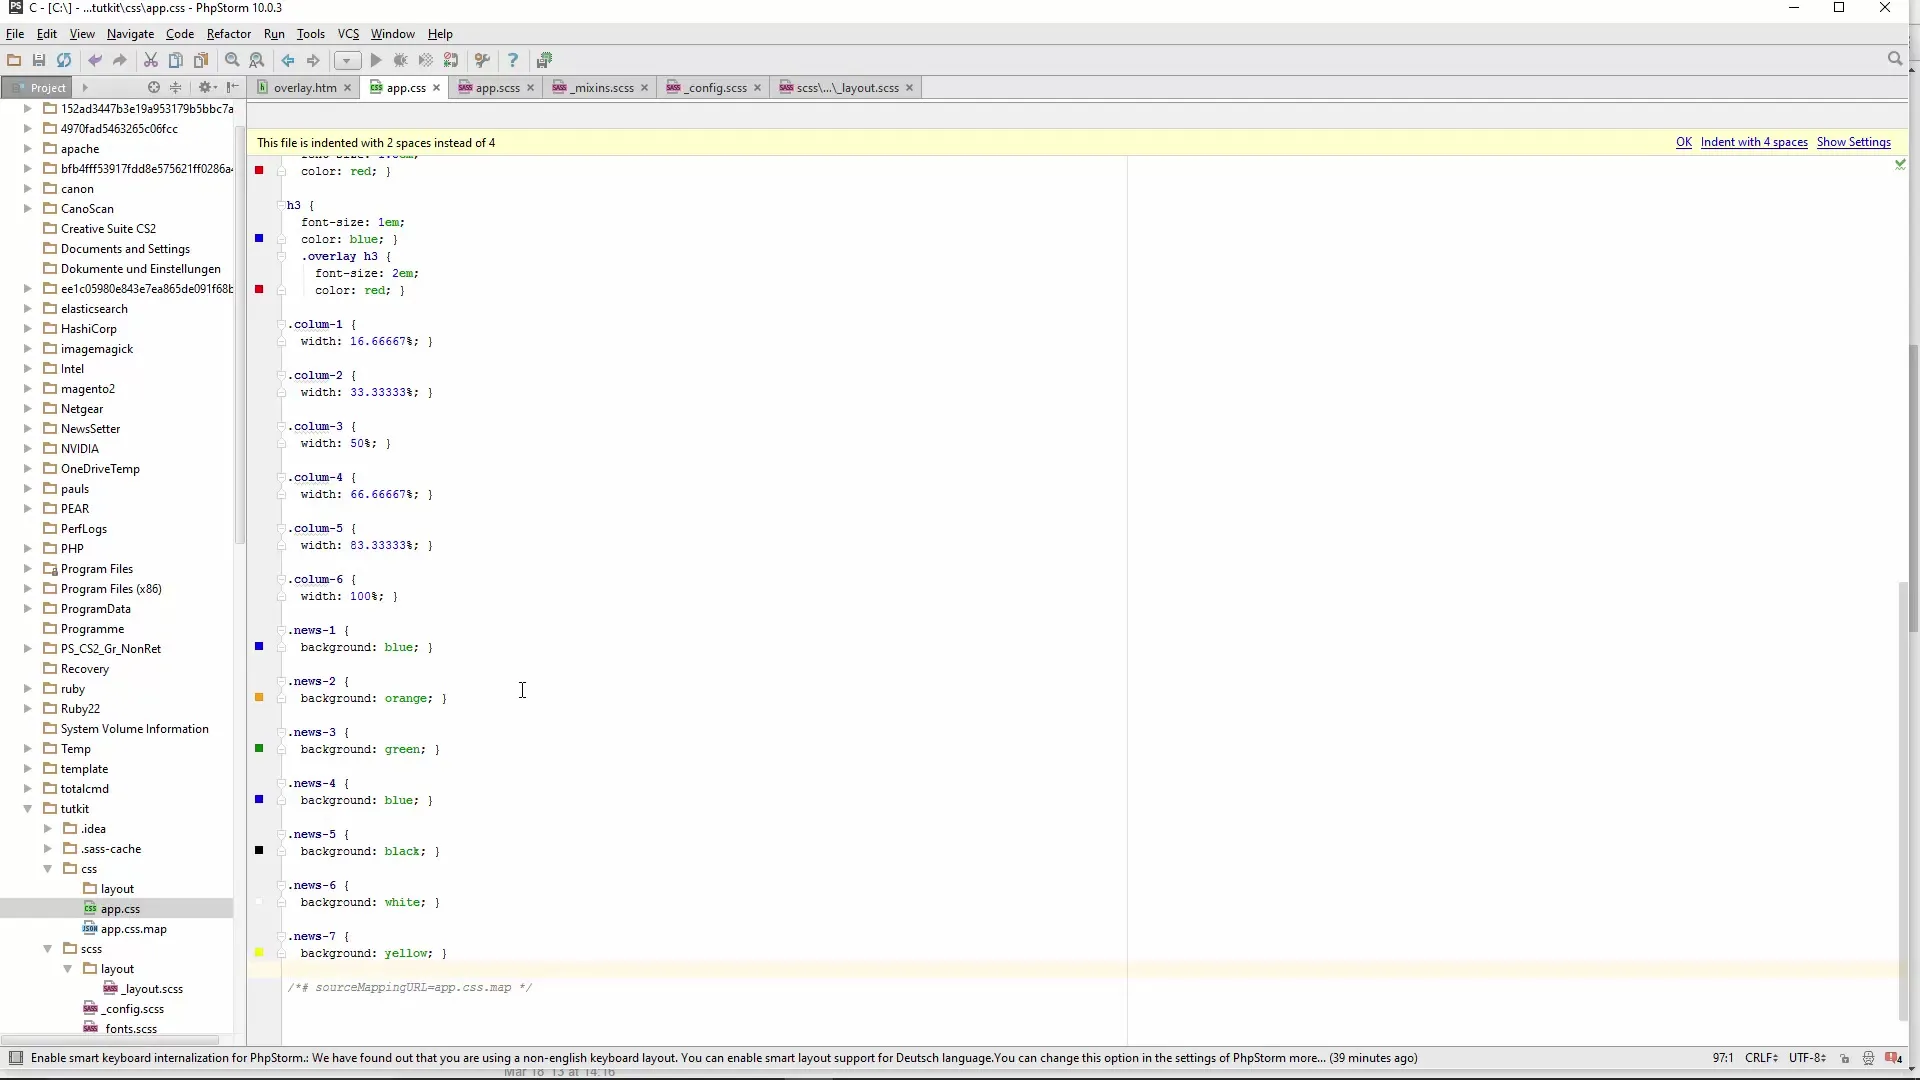1920x1080 pixels.
Task: Expand the magento2 folder
Action: tap(28, 389)
